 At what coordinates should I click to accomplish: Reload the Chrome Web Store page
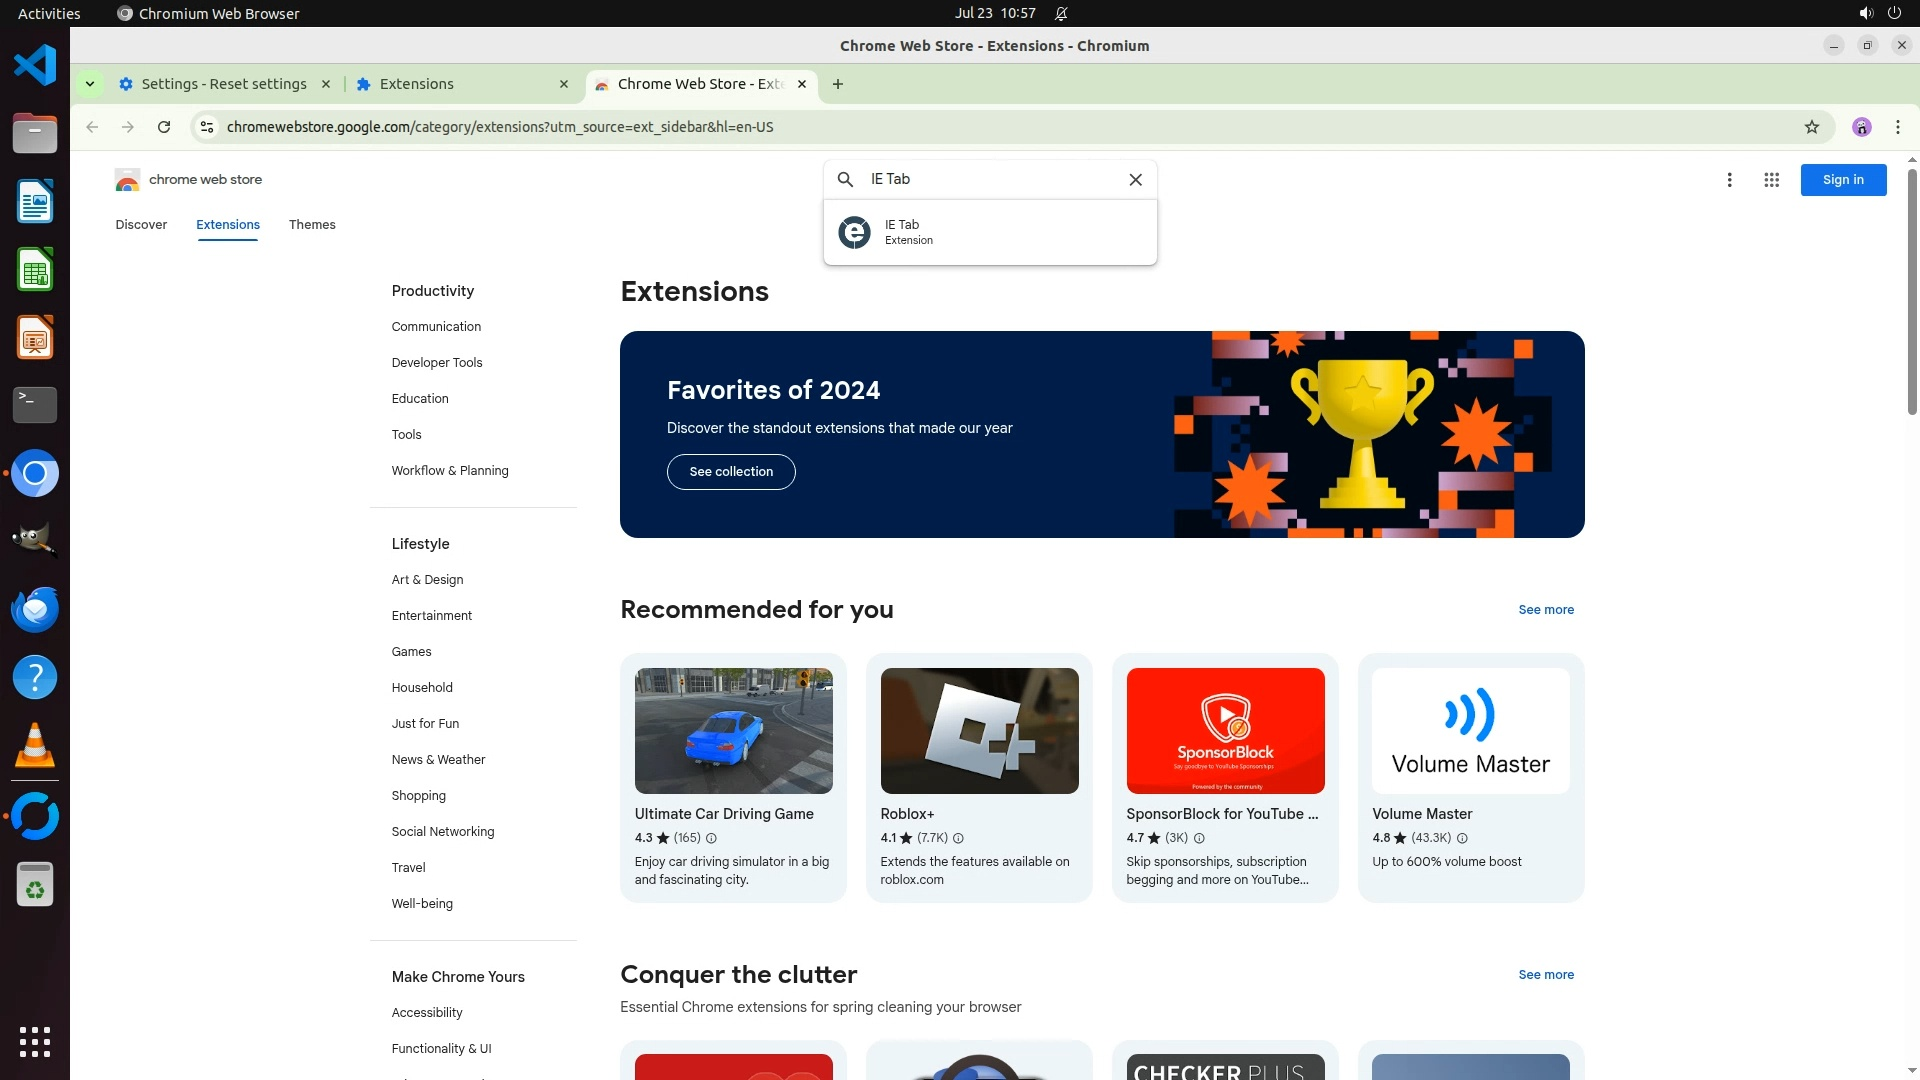pyautogui.click(x=164, y=127)
